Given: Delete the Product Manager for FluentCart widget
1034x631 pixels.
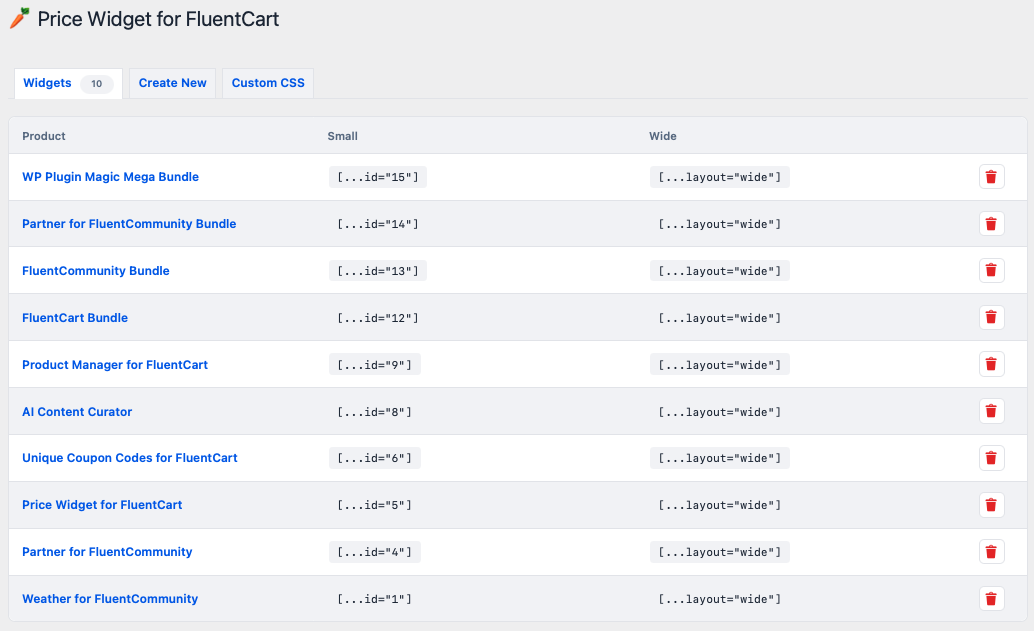Looking at the screenshot, I should 991,364.
